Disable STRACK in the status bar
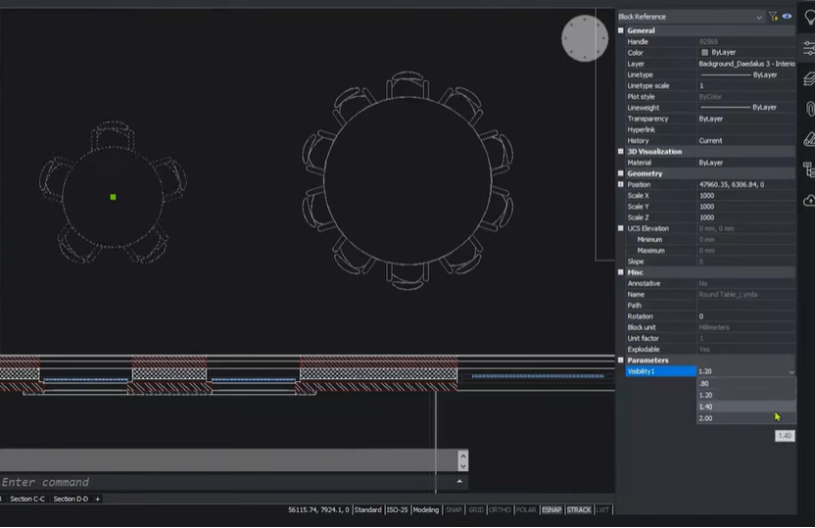This screenshot has width=815, height=528. (x=579, y=510)
